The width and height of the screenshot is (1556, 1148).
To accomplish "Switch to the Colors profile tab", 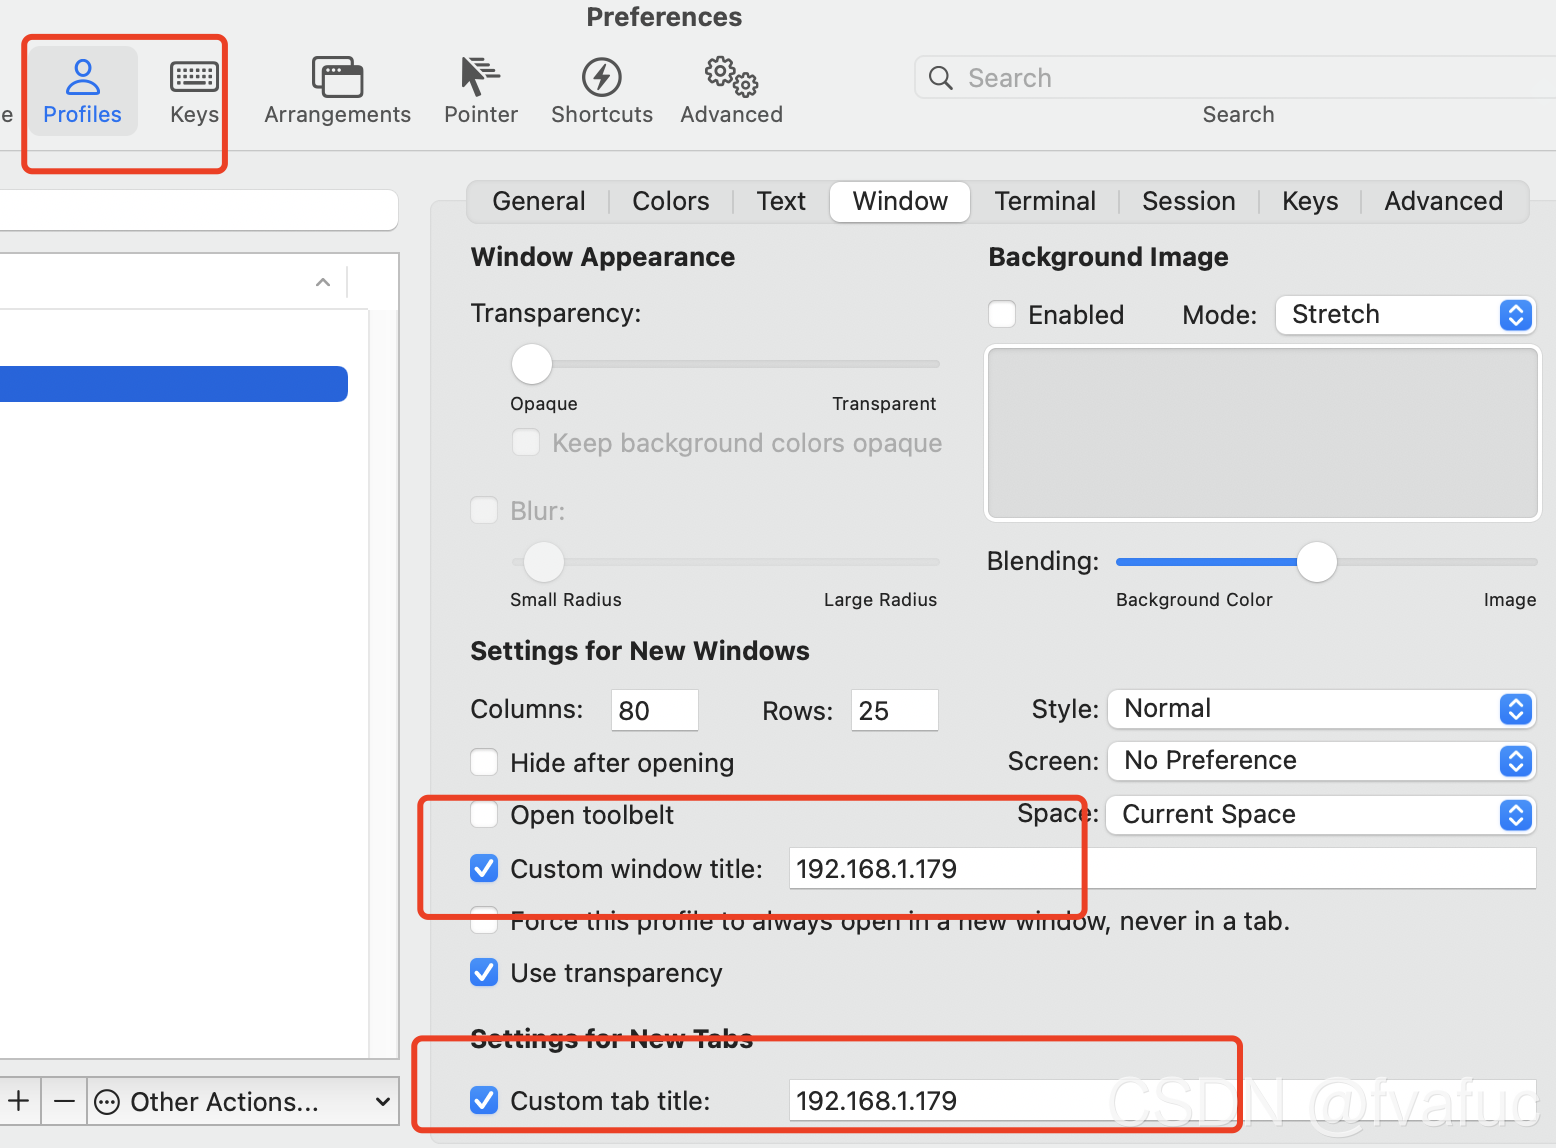I will pos(671,201).
